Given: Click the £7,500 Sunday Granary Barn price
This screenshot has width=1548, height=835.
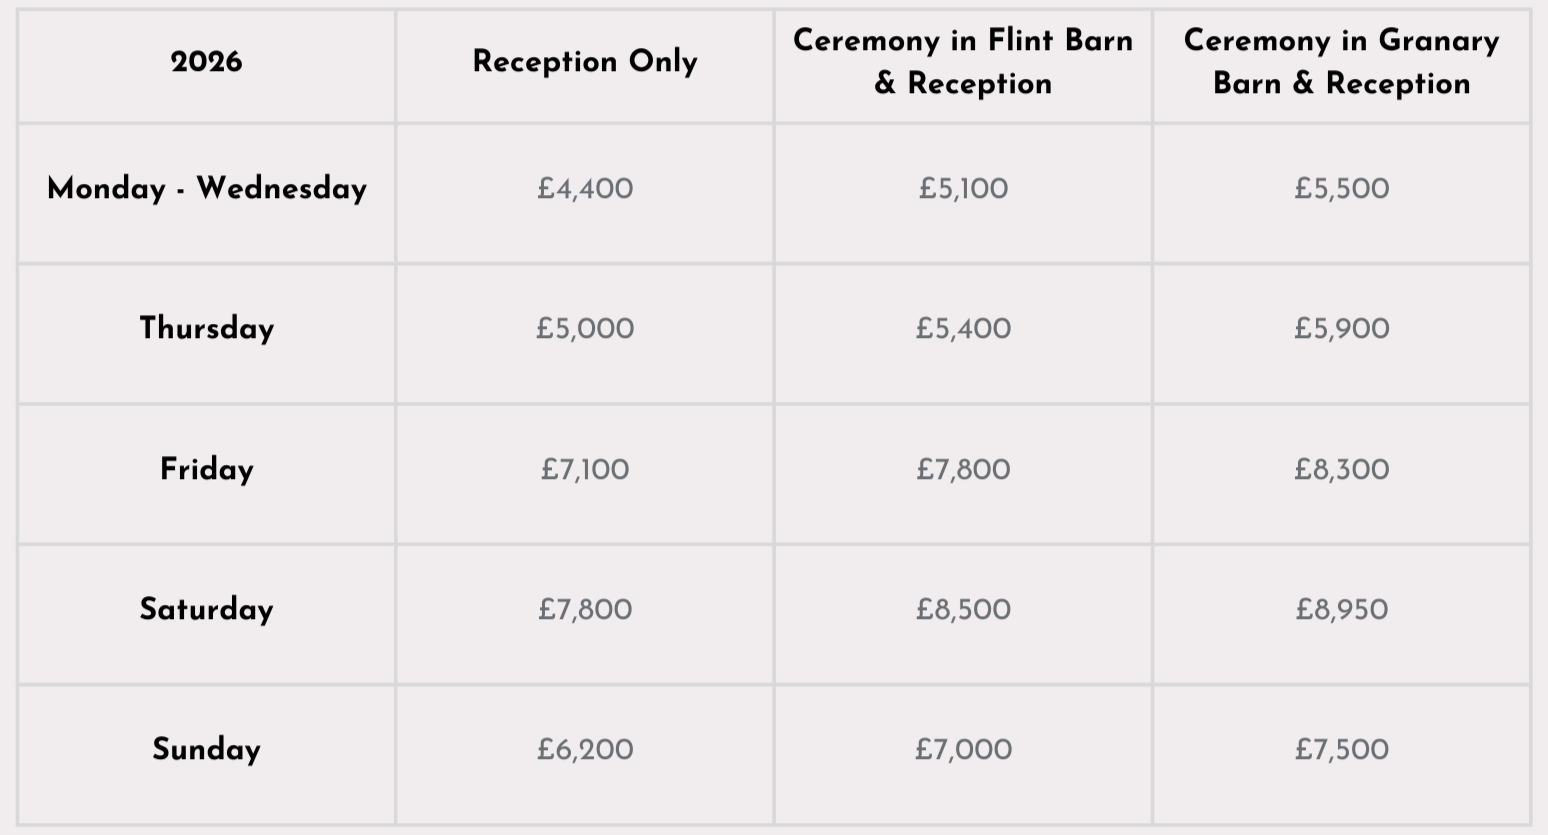Looking at the screenshot, I should [1341, 750].
